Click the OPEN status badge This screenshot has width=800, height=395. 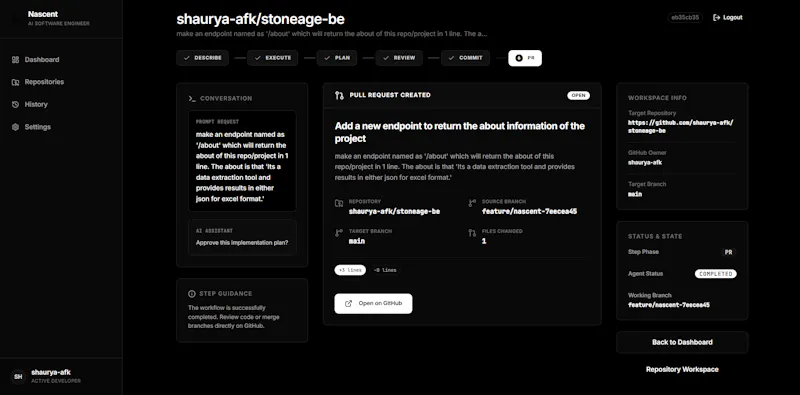578,95
